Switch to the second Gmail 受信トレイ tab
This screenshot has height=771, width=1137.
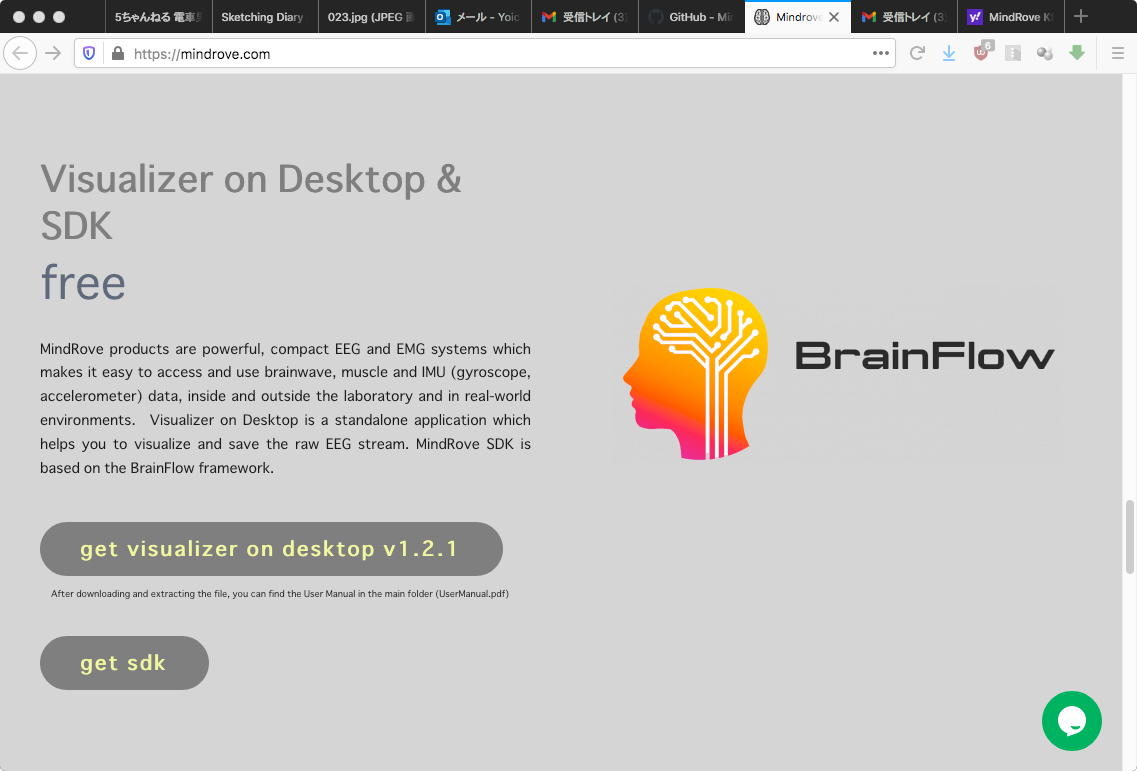[904, 17]
